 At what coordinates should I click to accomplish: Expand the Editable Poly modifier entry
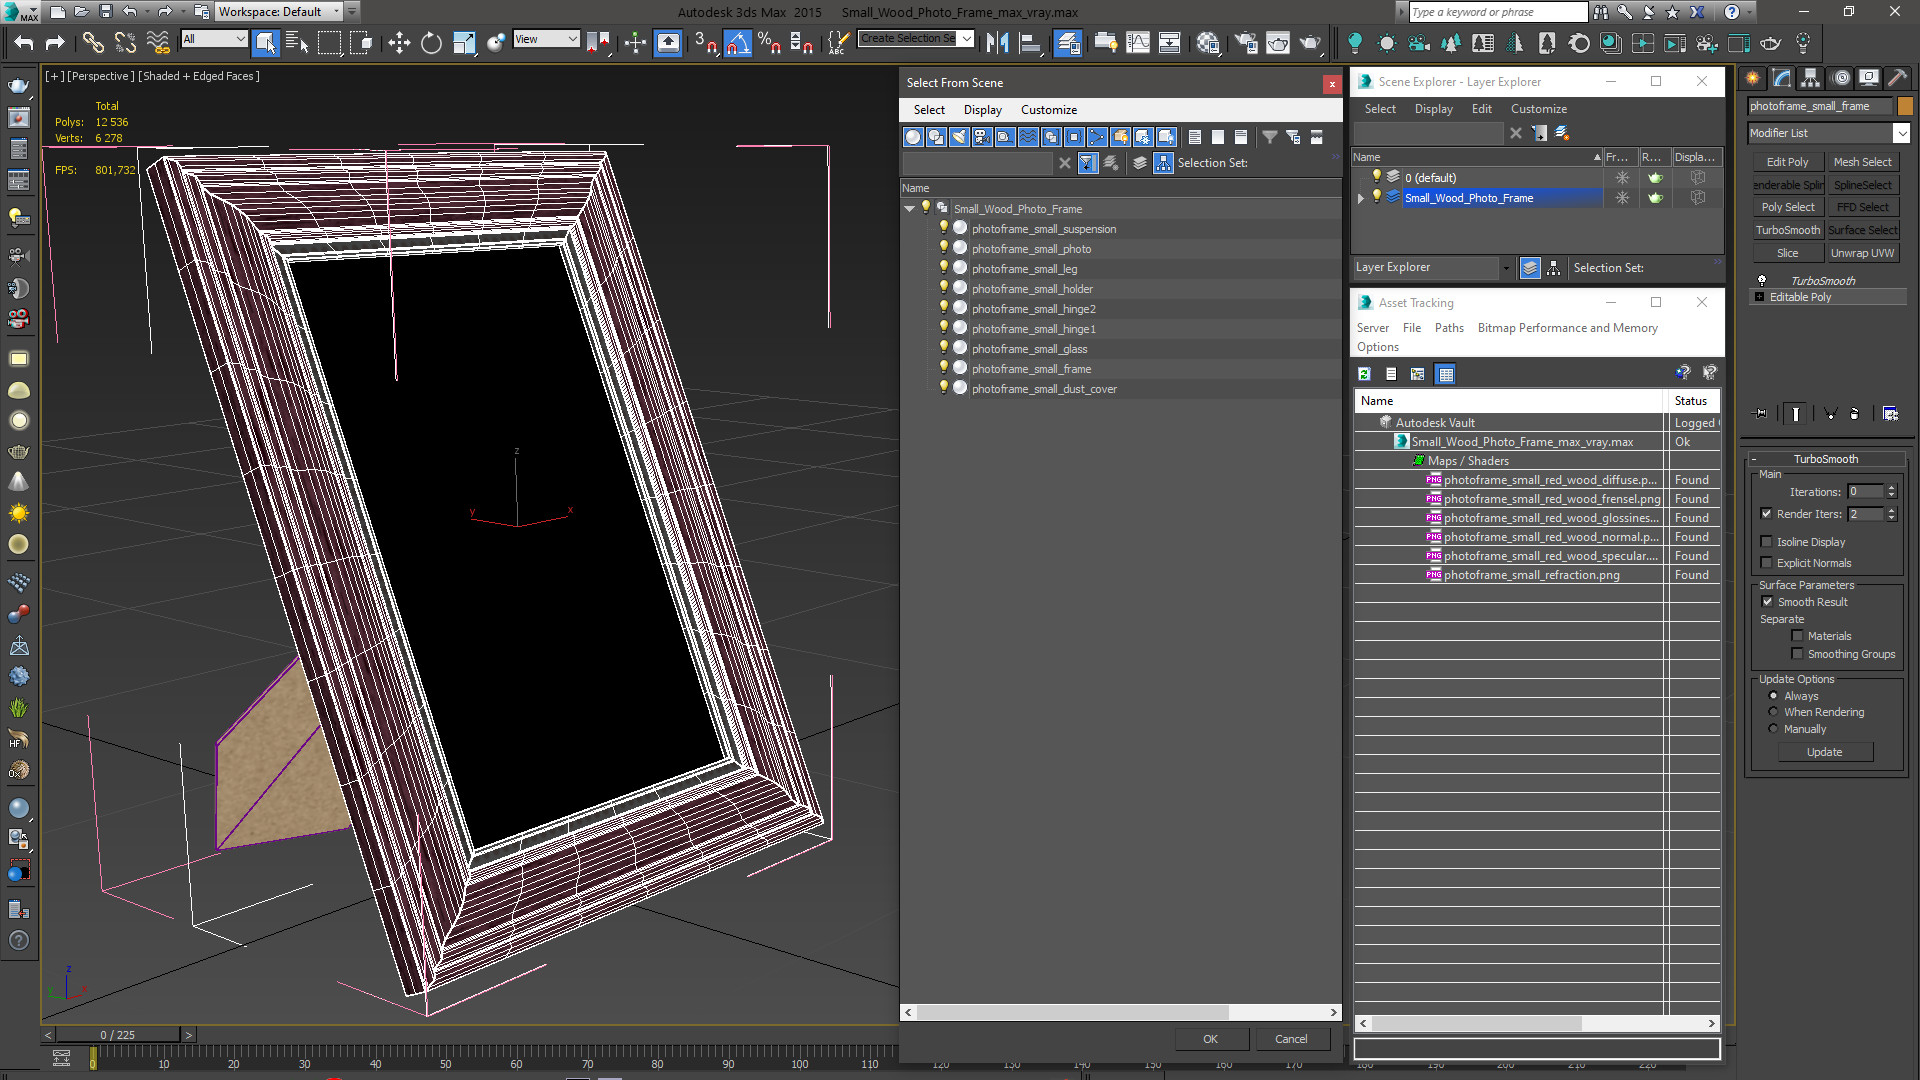click(1759, 297)
